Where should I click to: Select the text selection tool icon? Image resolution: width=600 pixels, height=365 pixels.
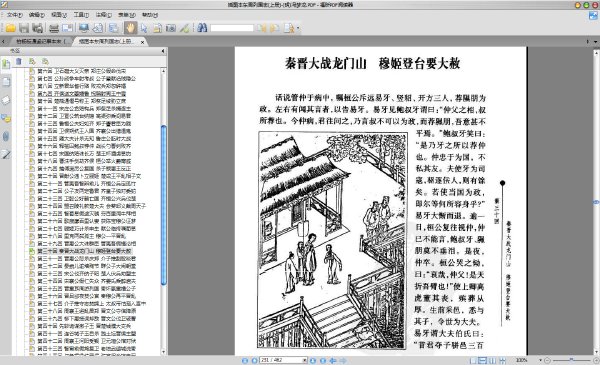[x=157, y=28]
